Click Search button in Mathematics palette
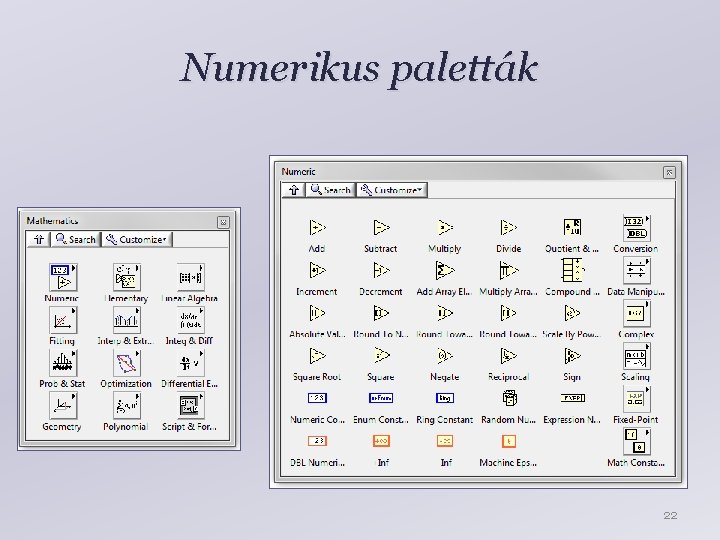 click(75, 239)
